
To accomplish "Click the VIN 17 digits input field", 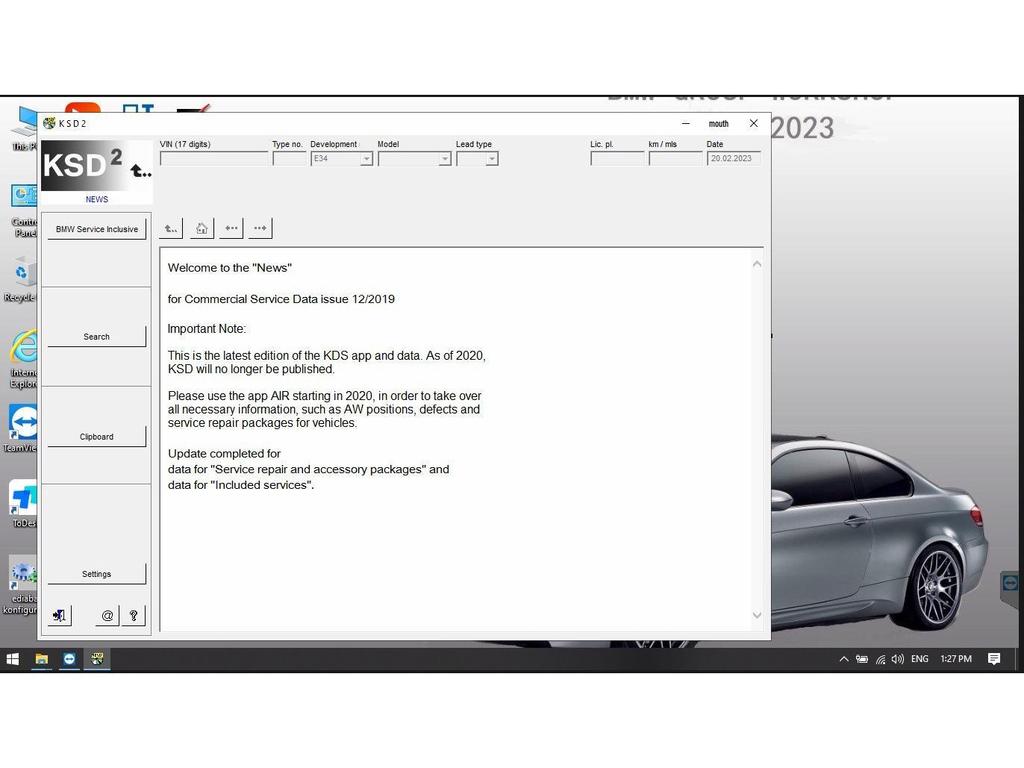I will click(214, 159).
